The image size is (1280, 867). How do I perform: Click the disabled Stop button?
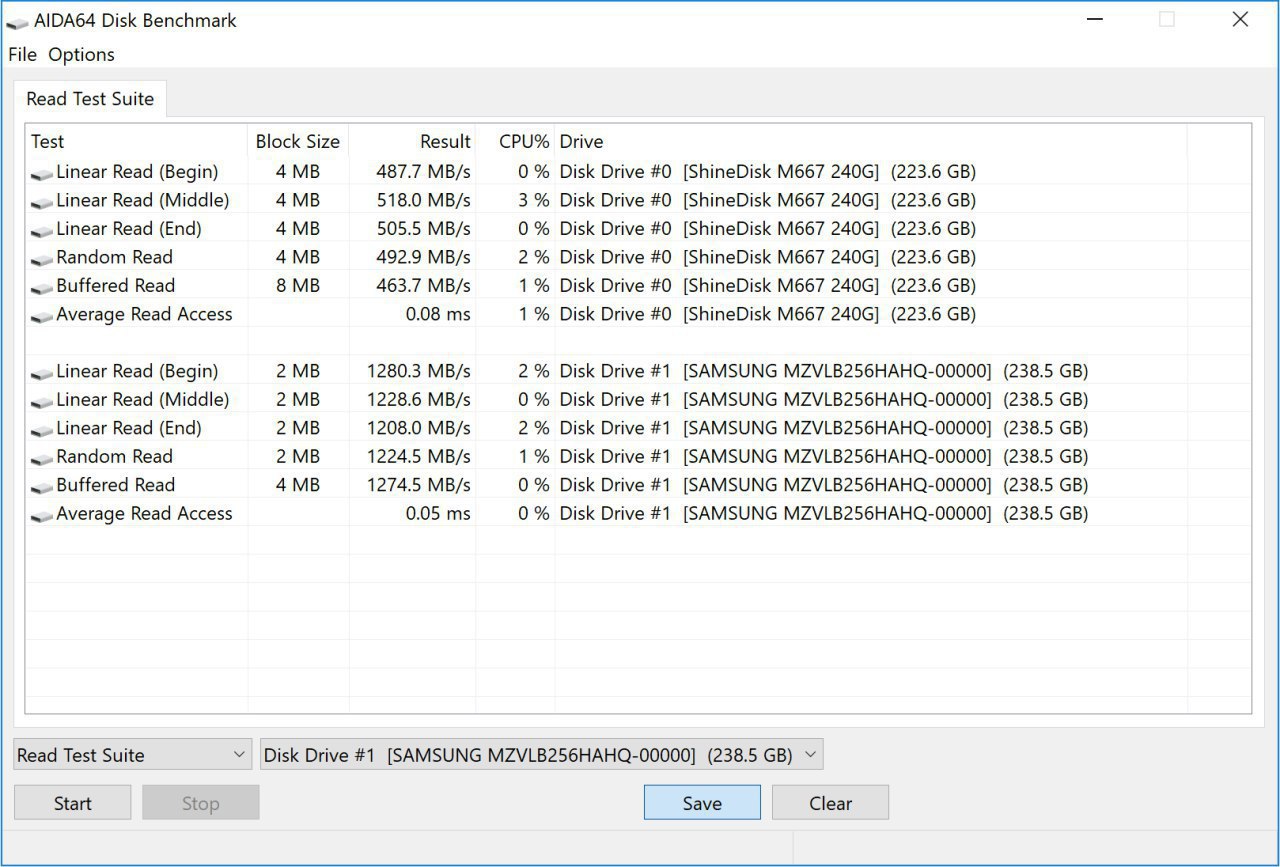tap(201, 803)
